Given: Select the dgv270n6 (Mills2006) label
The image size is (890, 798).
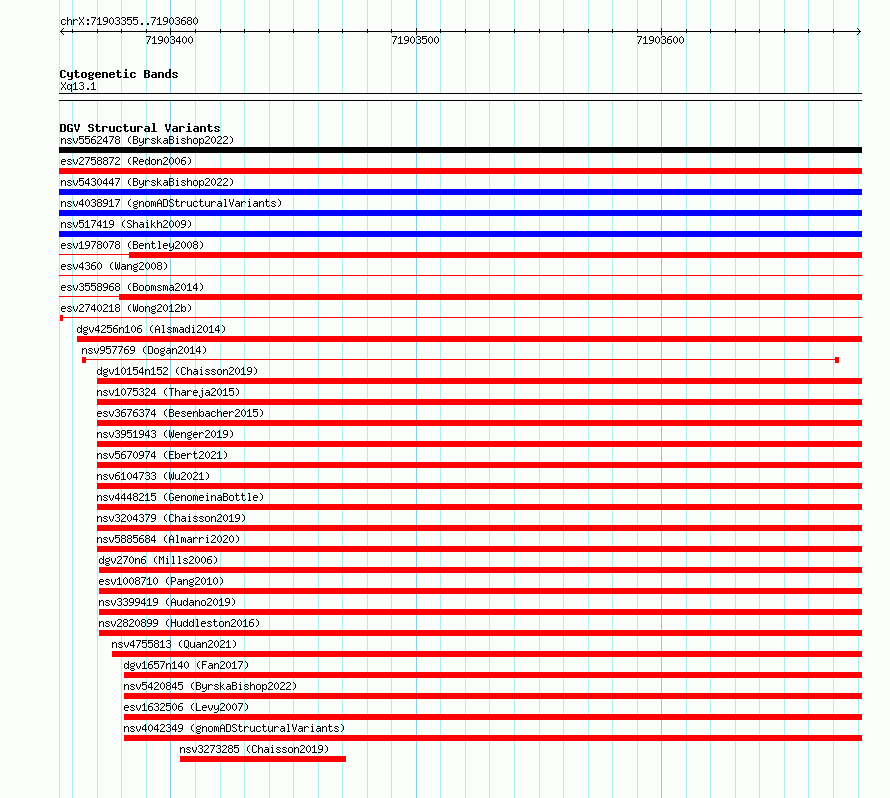Looking at the screenshot, I should pos(158,560).
